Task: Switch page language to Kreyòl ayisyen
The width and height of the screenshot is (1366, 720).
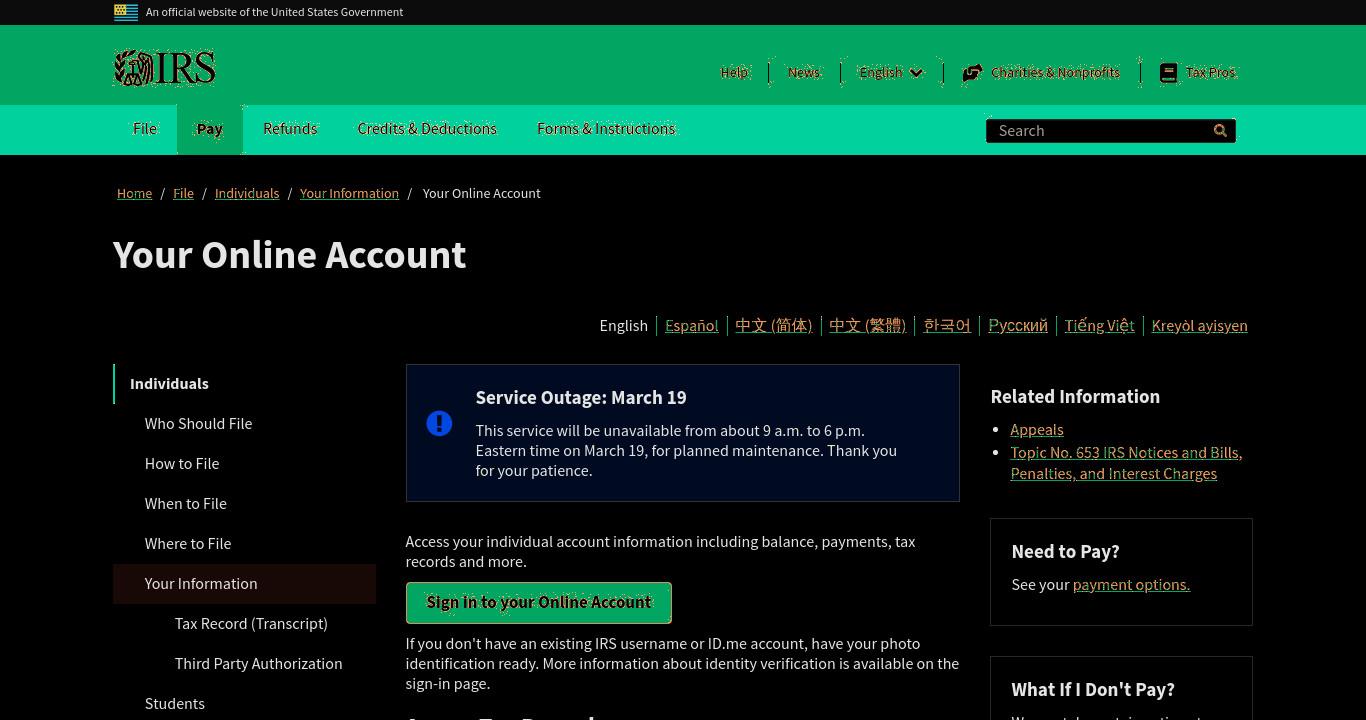Action: pyautogui.click(x=1200, y=325)
